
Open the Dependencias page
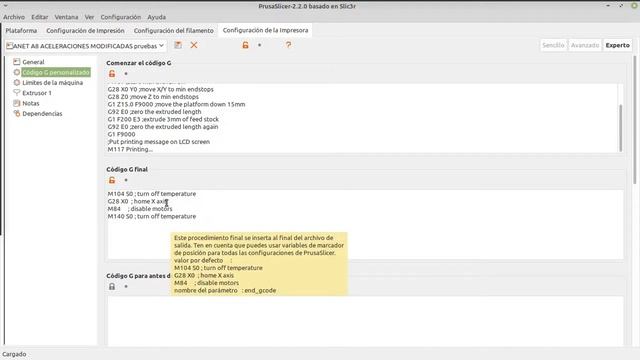42,113
